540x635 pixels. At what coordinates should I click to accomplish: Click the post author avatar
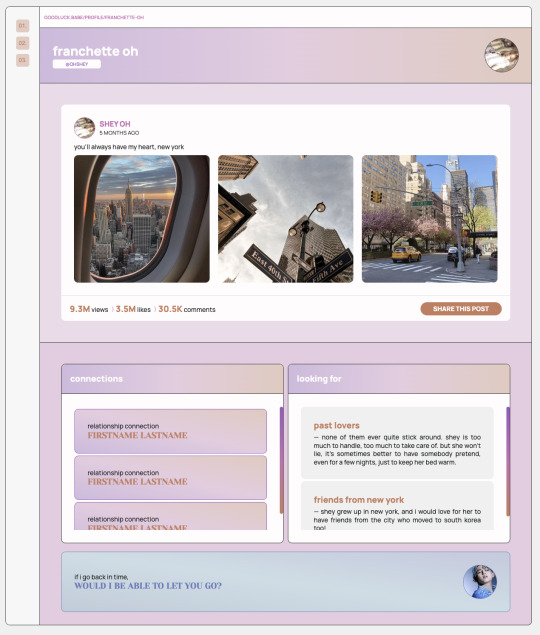[x=84, y=128]
